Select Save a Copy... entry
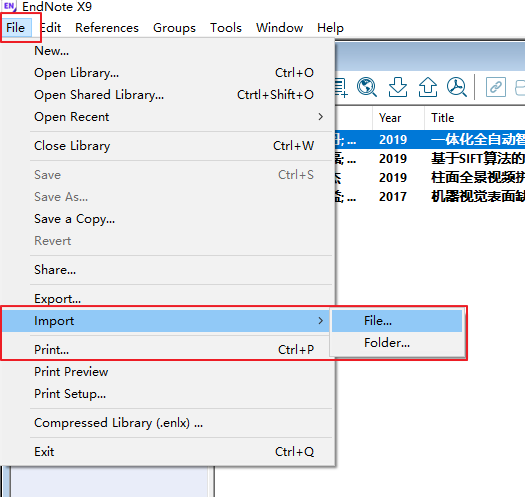The height and width of the screenshot is (497, 525). click(167, 219)
